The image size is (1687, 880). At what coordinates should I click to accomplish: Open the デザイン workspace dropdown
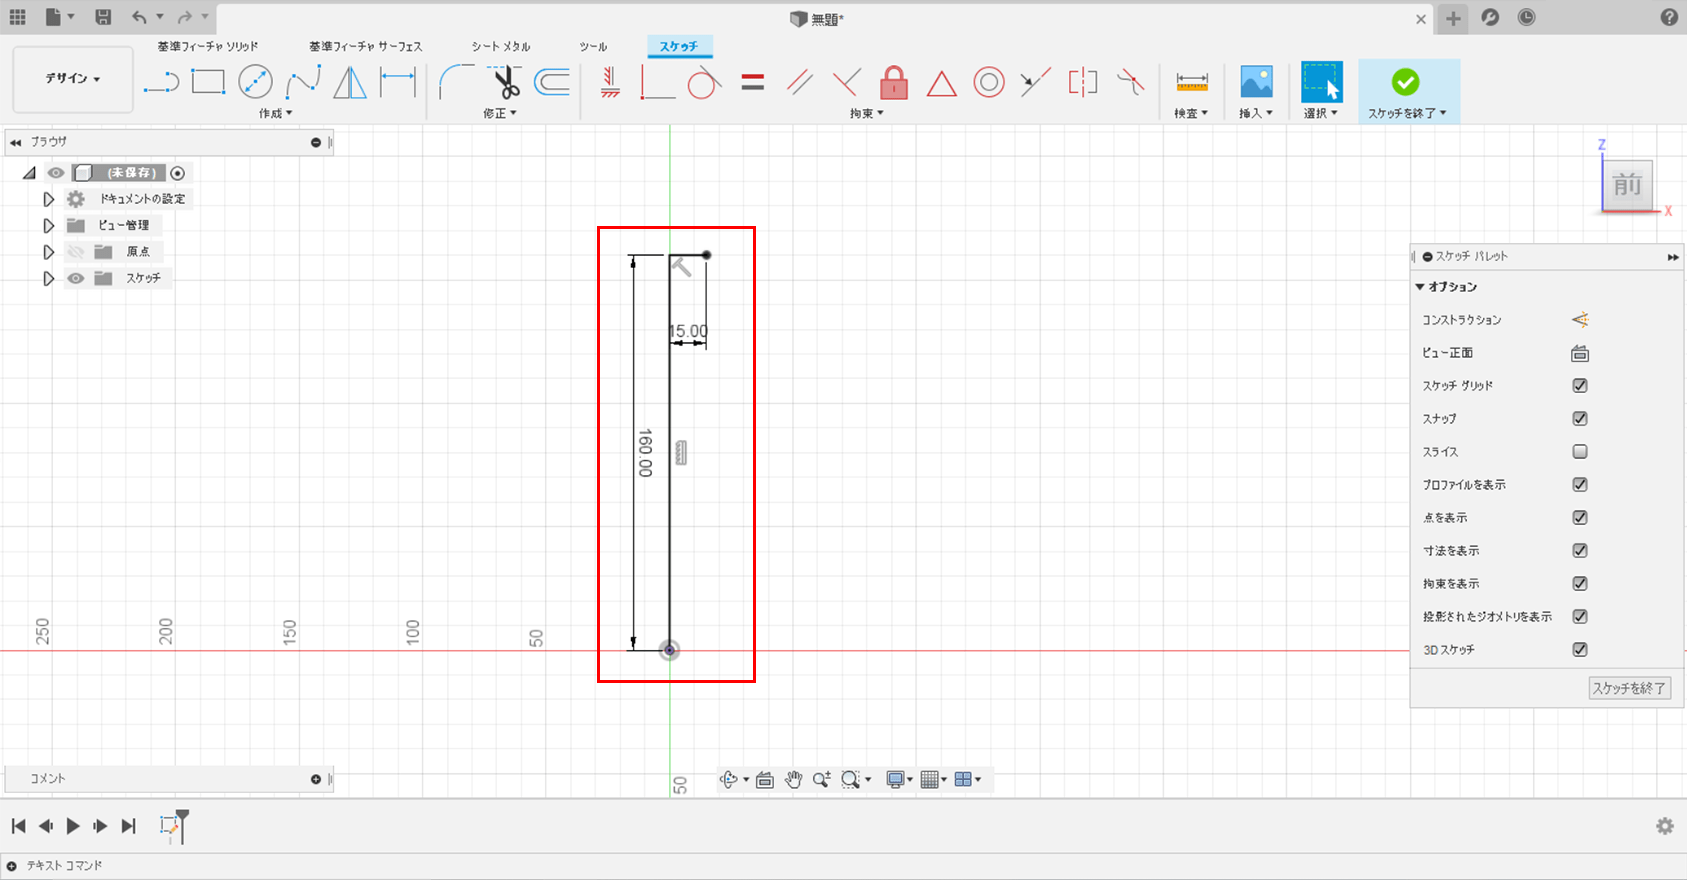[x=73, y=78]
